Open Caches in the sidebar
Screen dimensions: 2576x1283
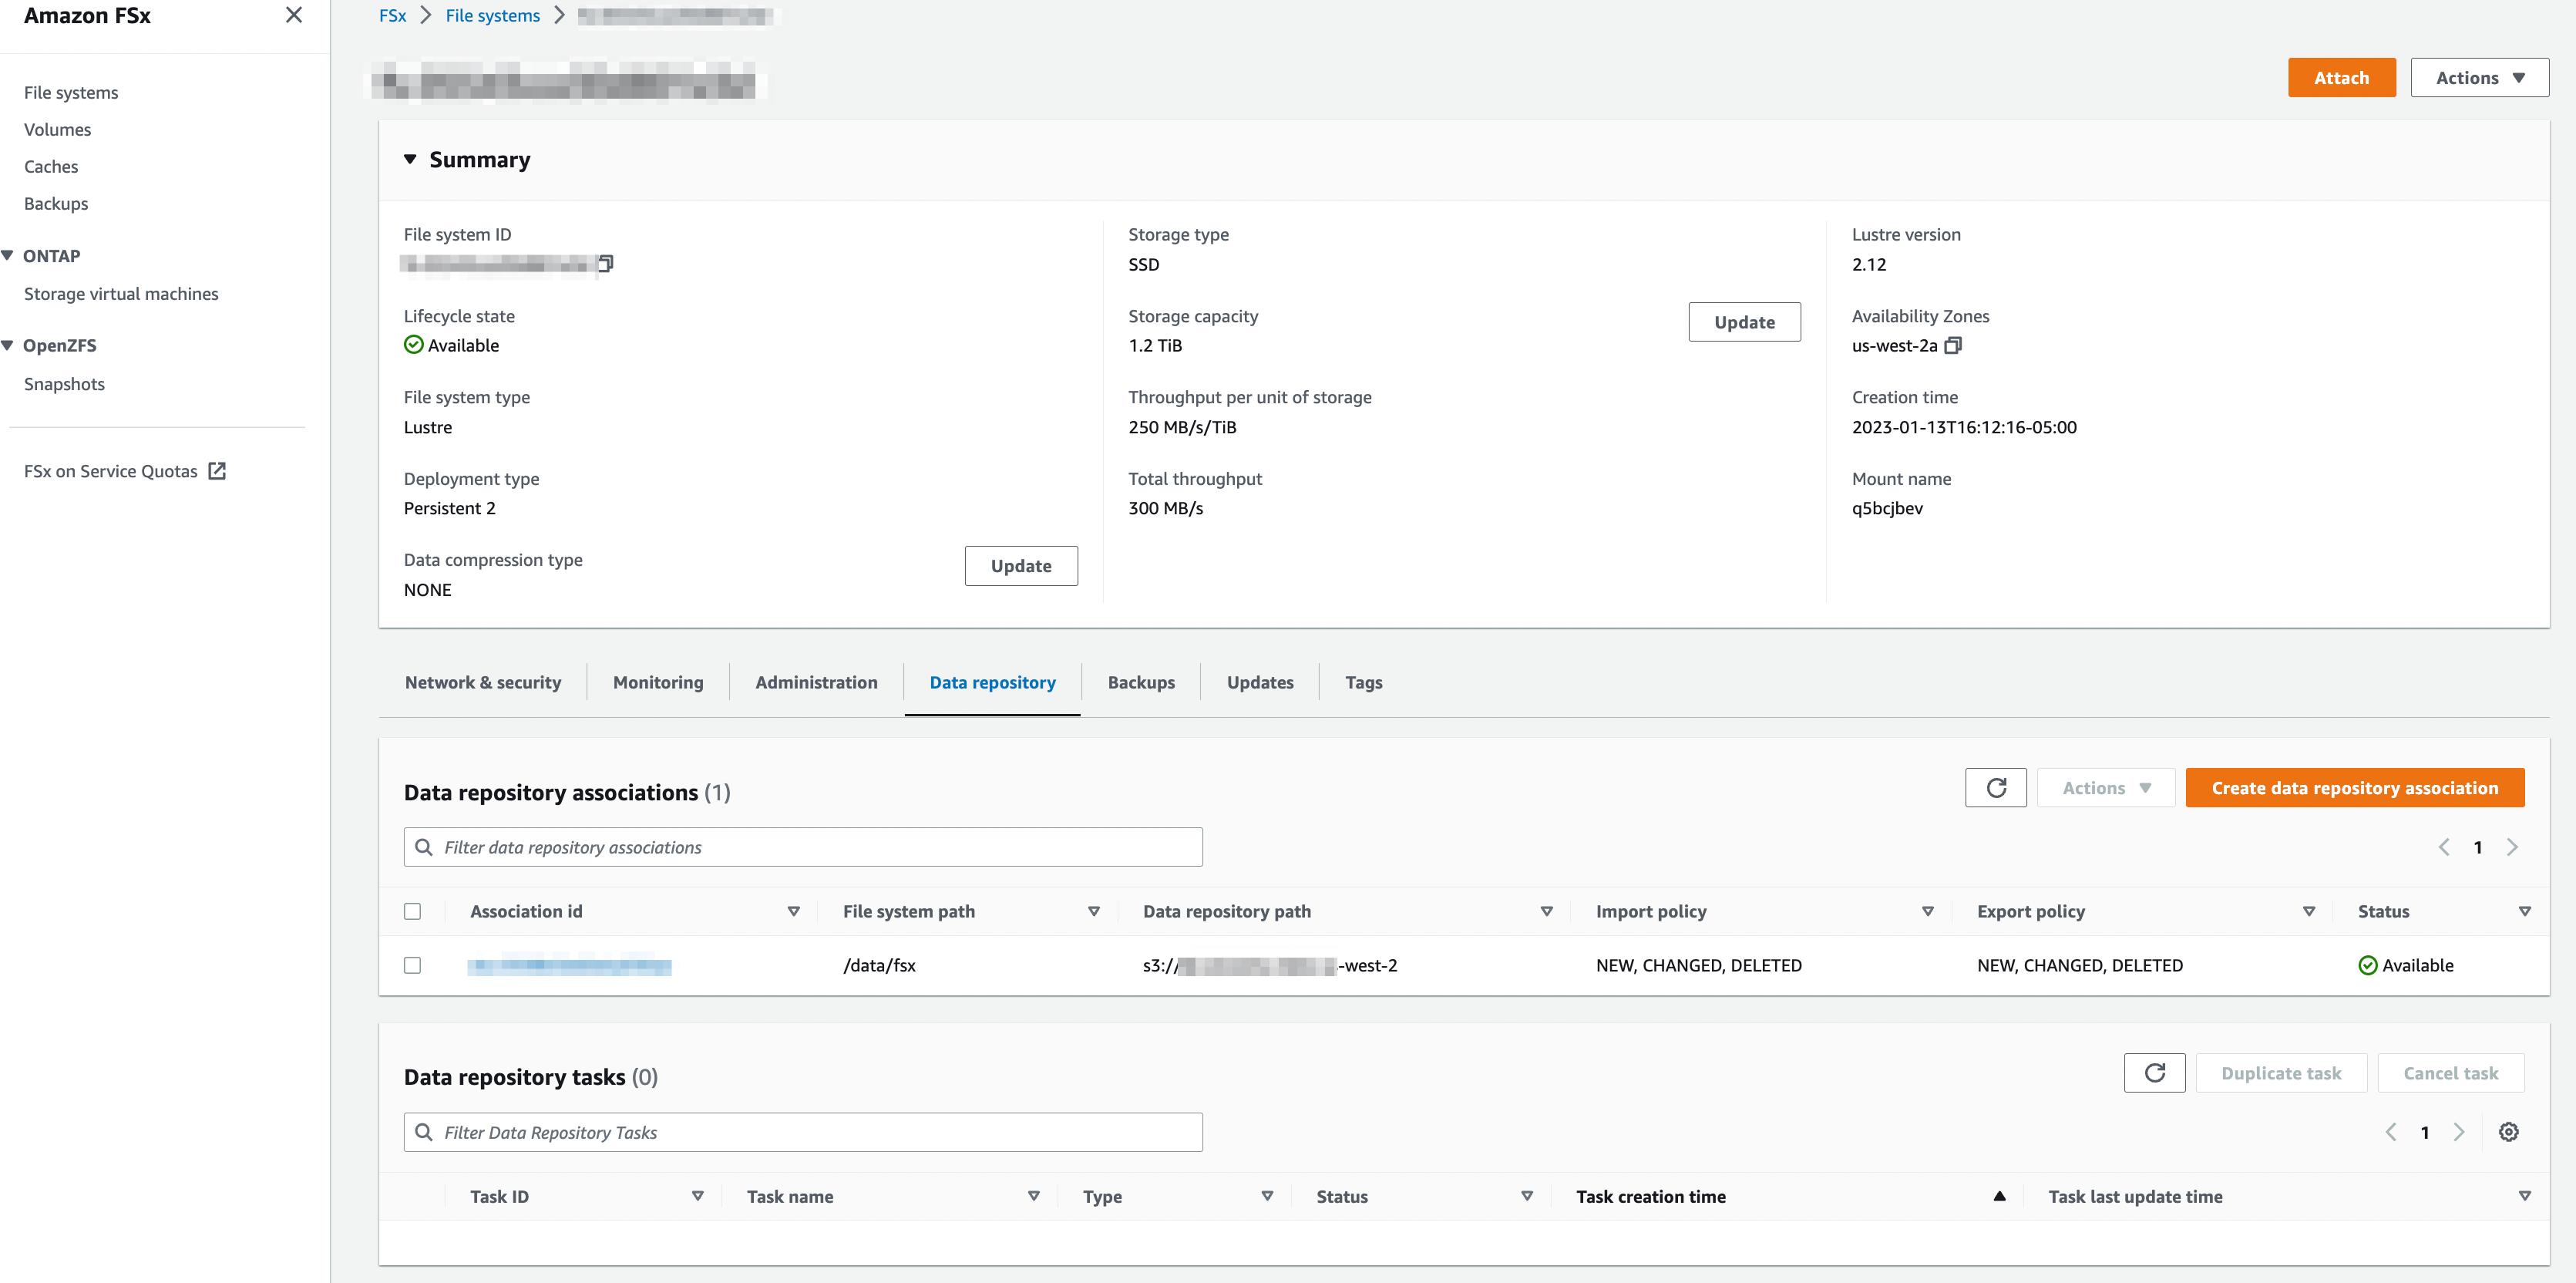51,167
